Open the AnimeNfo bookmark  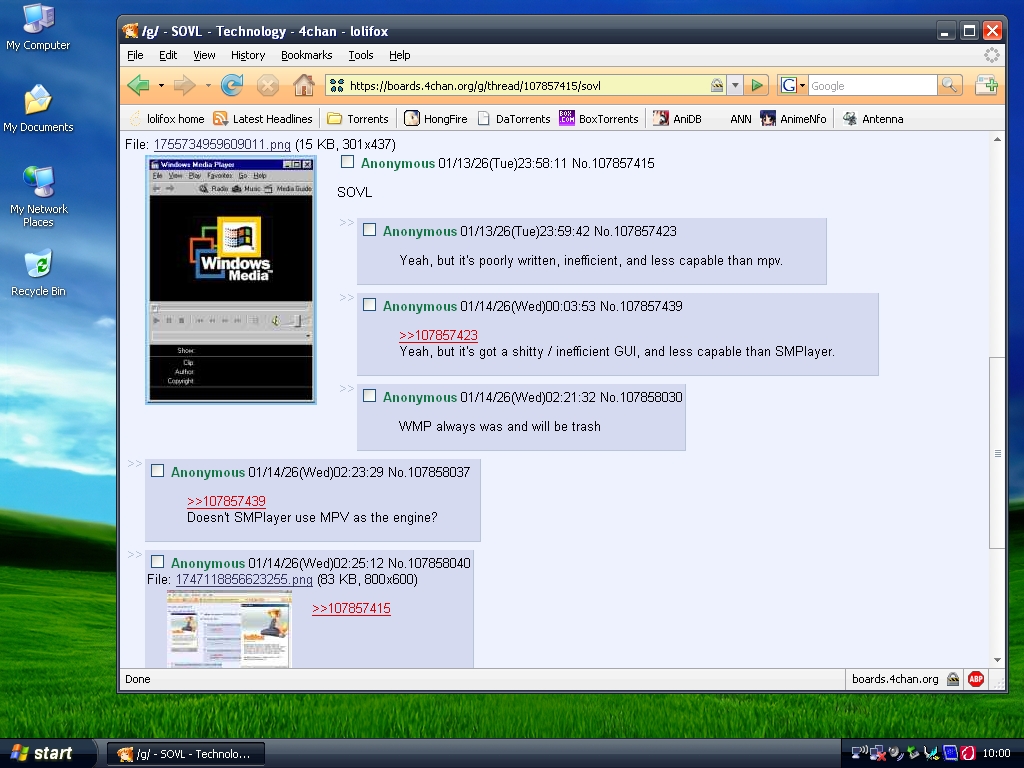tap(793, 119)
